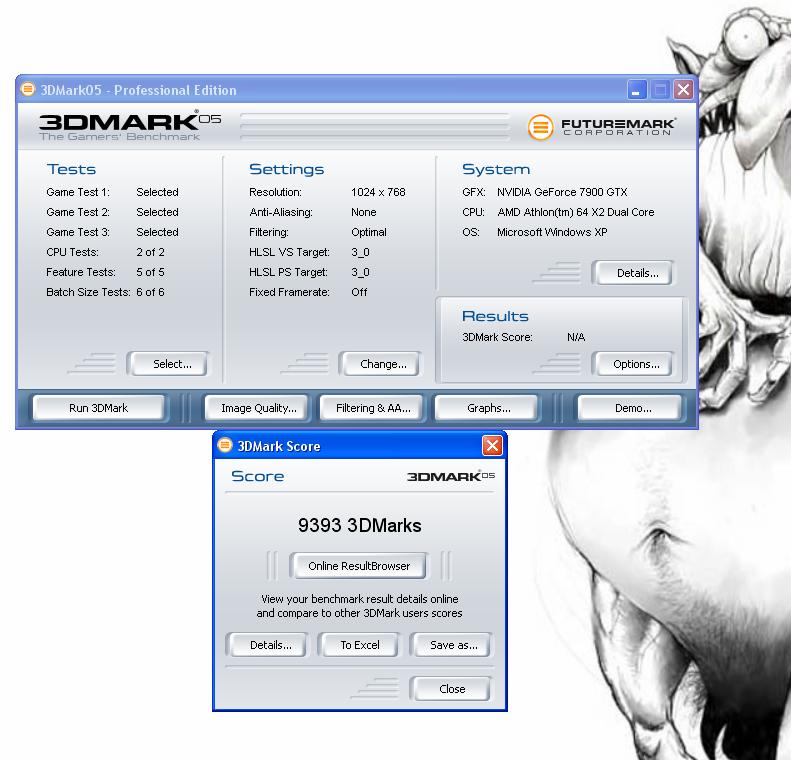This screenshot has height=760, width=791.
Task: Click 3DMark Score dialog title icon
Action: coord(224,445)
